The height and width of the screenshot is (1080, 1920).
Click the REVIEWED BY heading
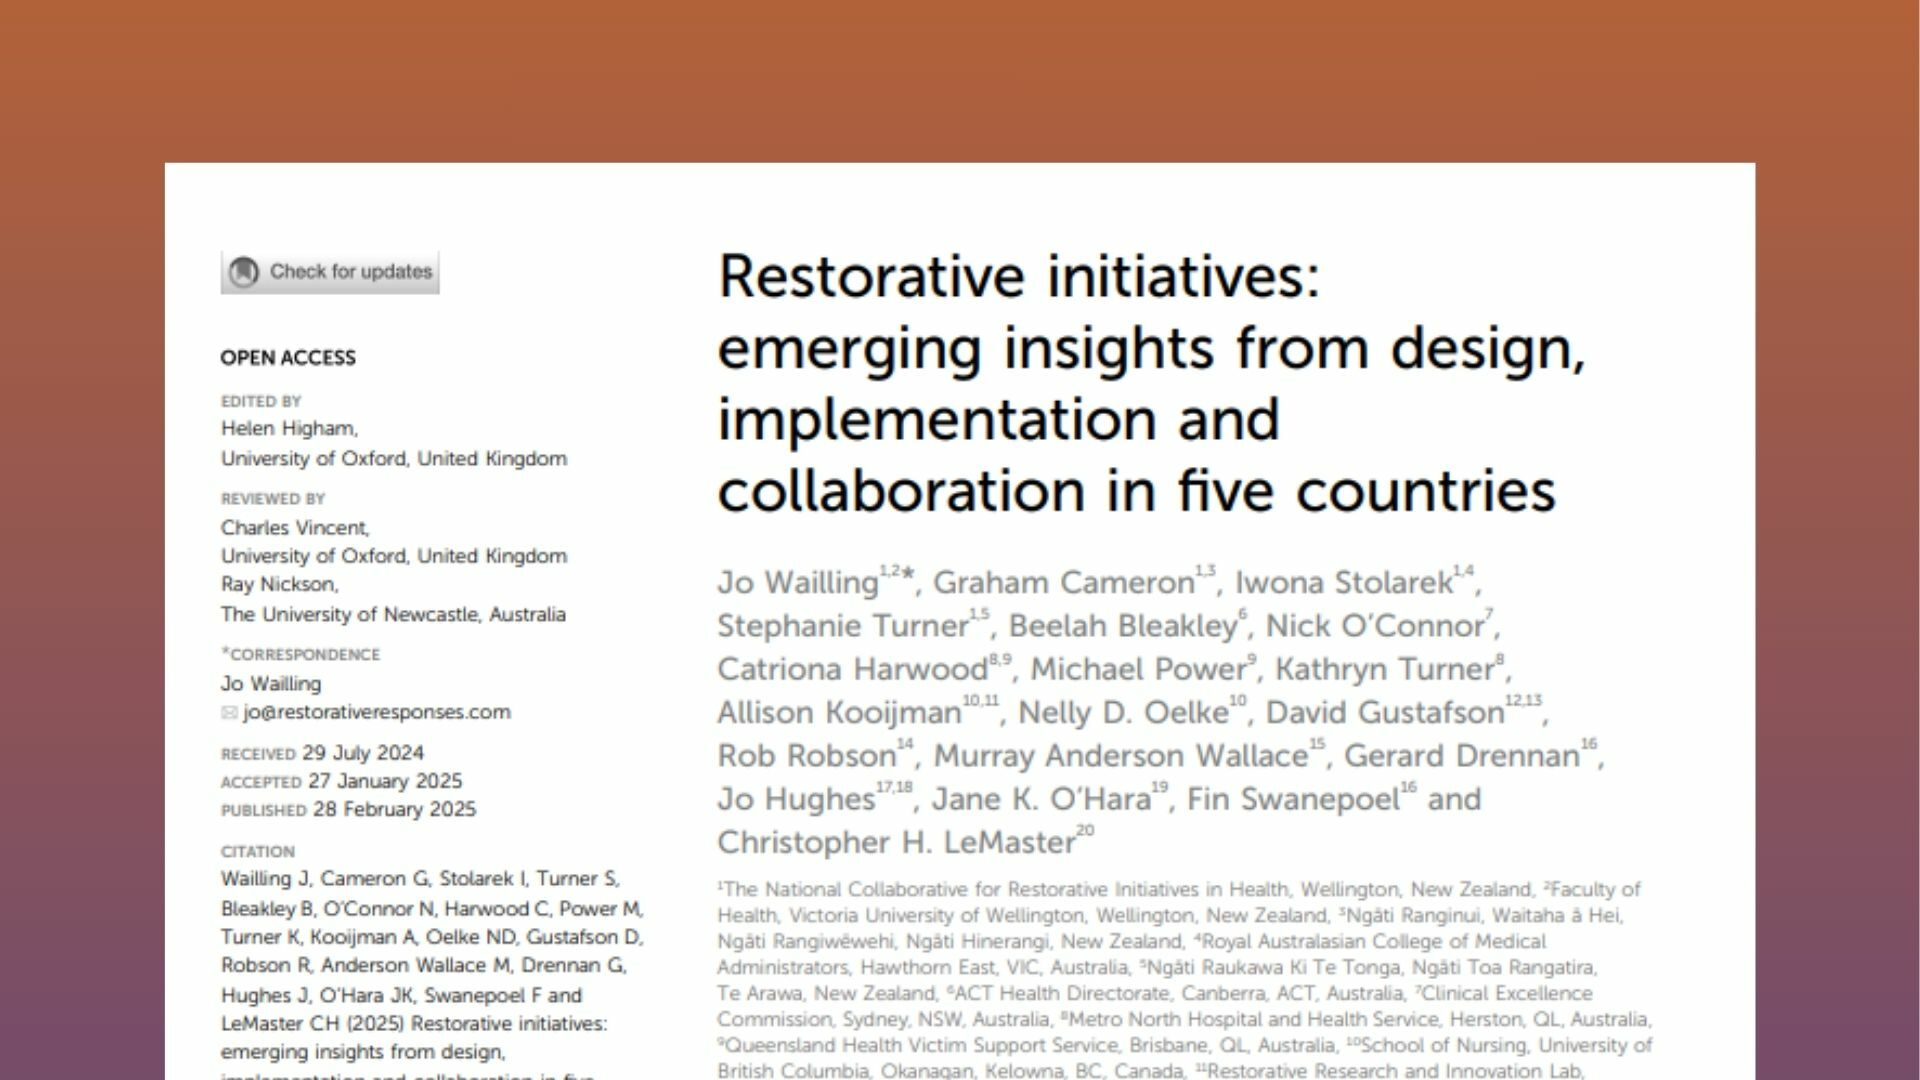click(273, 498)
